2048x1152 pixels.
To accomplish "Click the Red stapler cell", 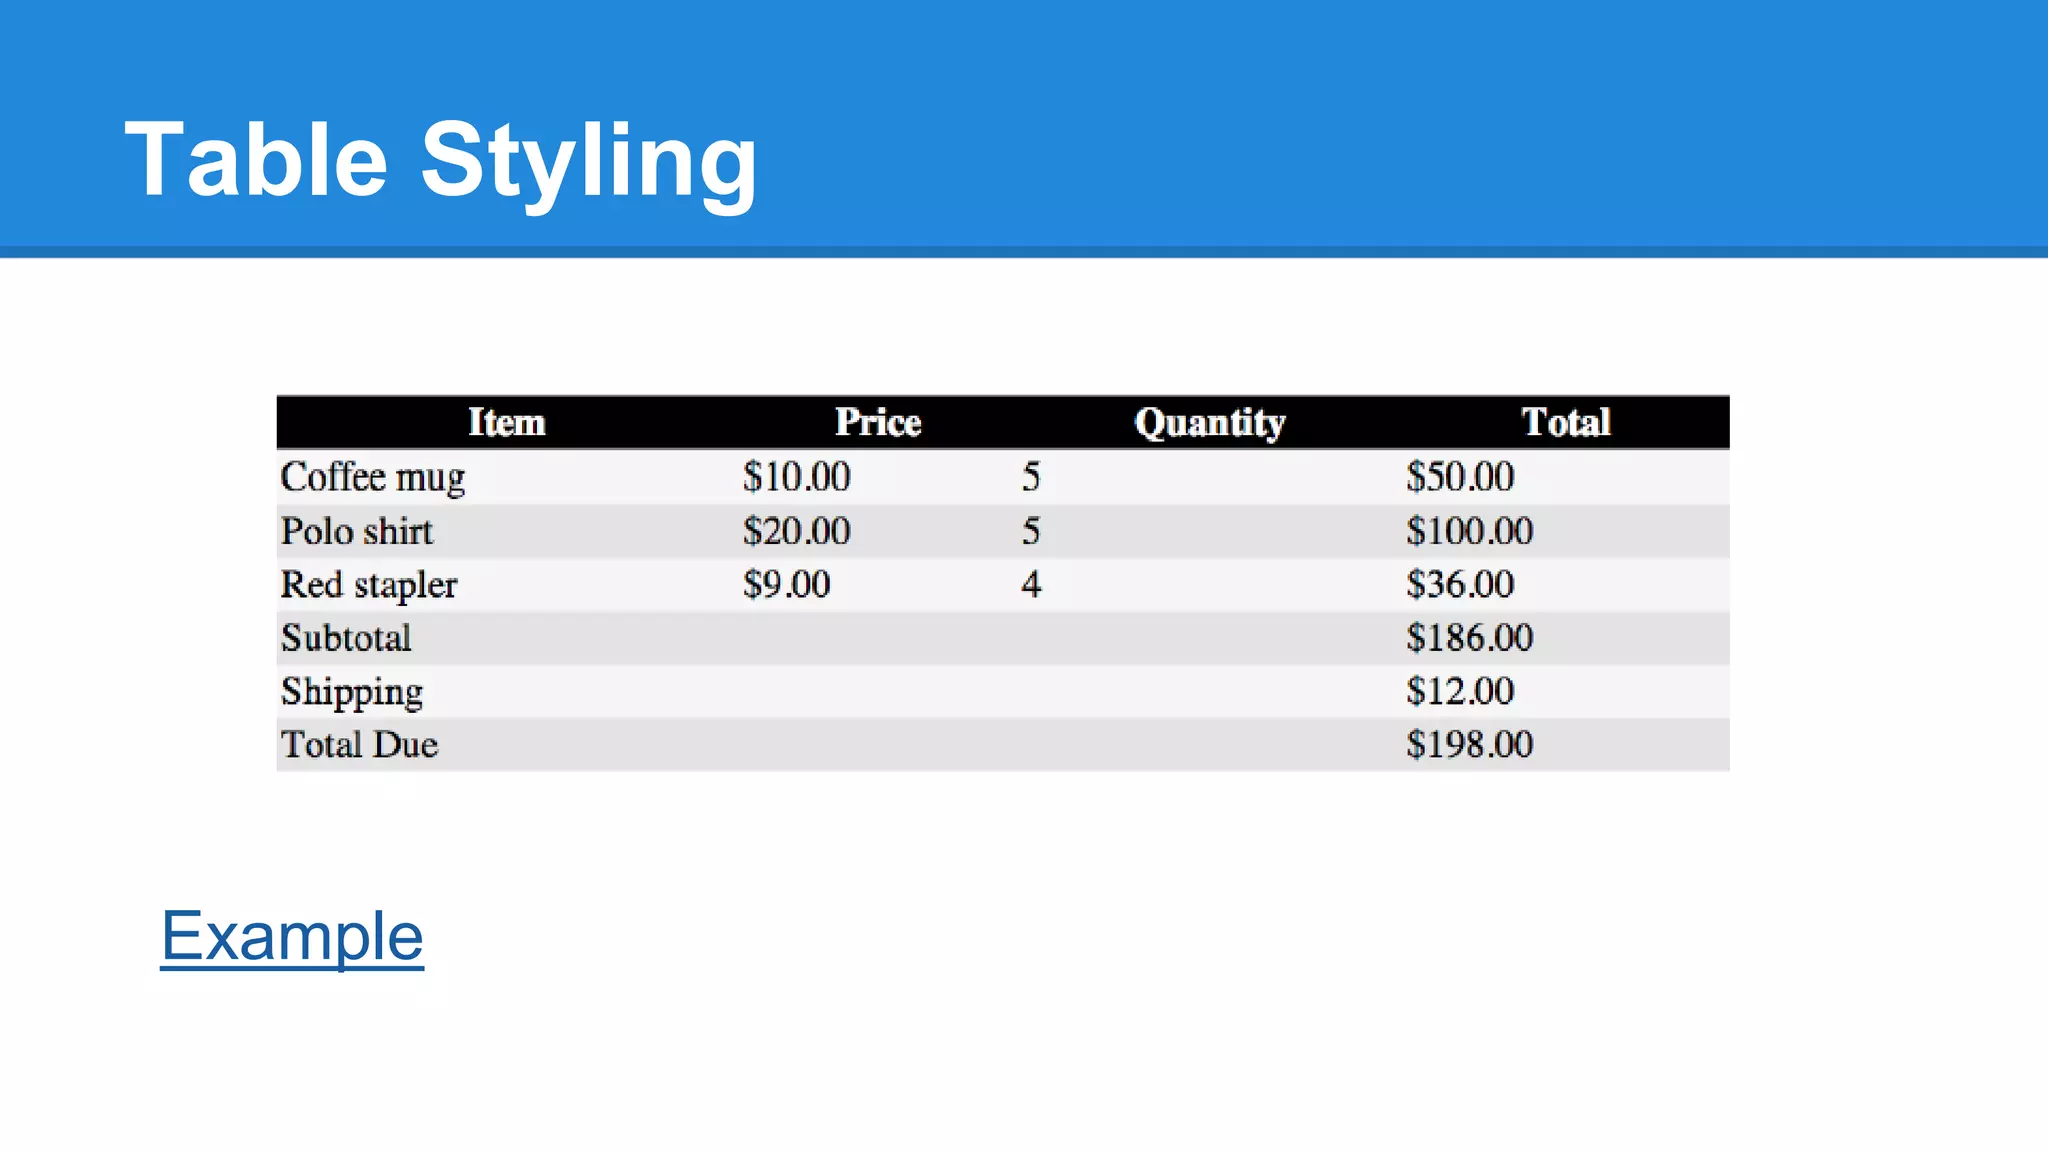I will coord(369,584).
